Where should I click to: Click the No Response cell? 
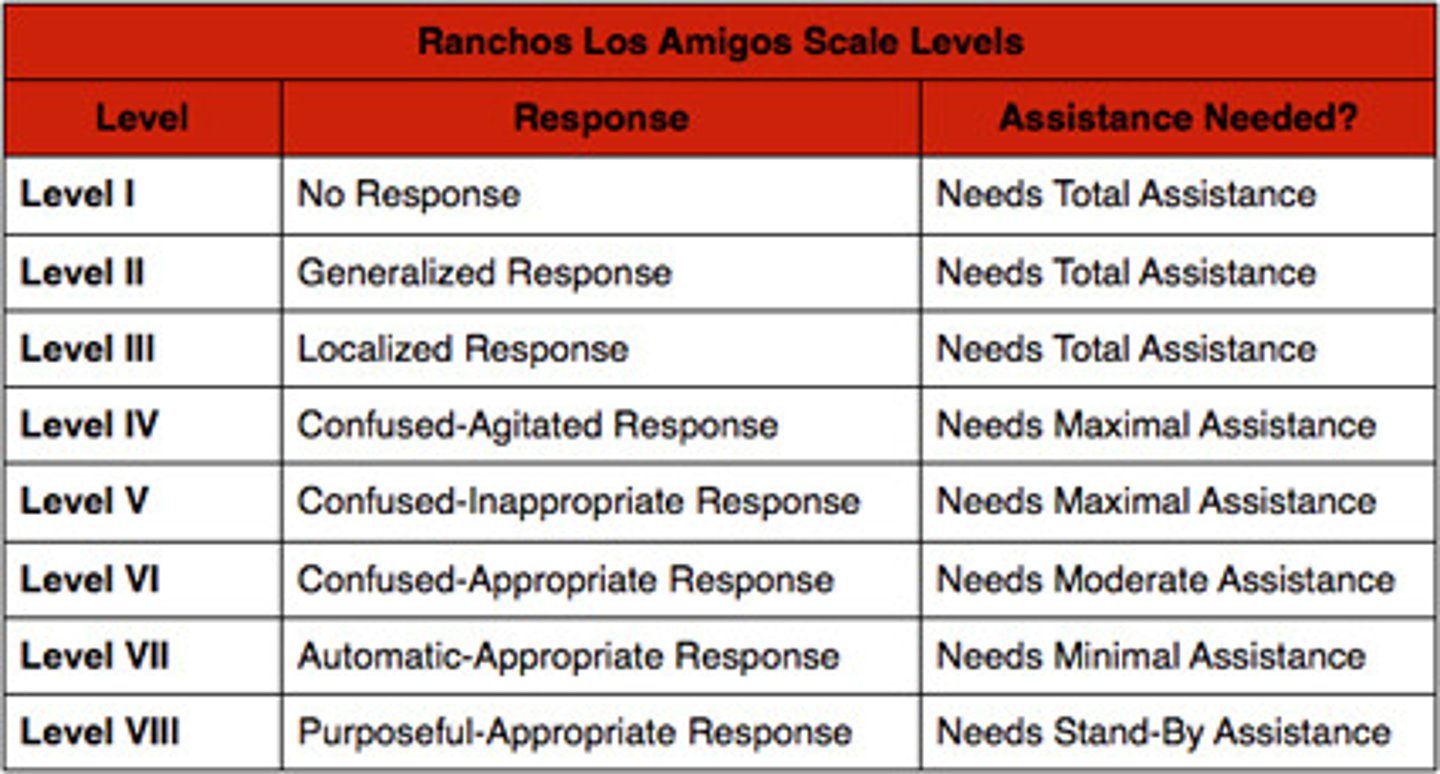click(x=409, y=194)
